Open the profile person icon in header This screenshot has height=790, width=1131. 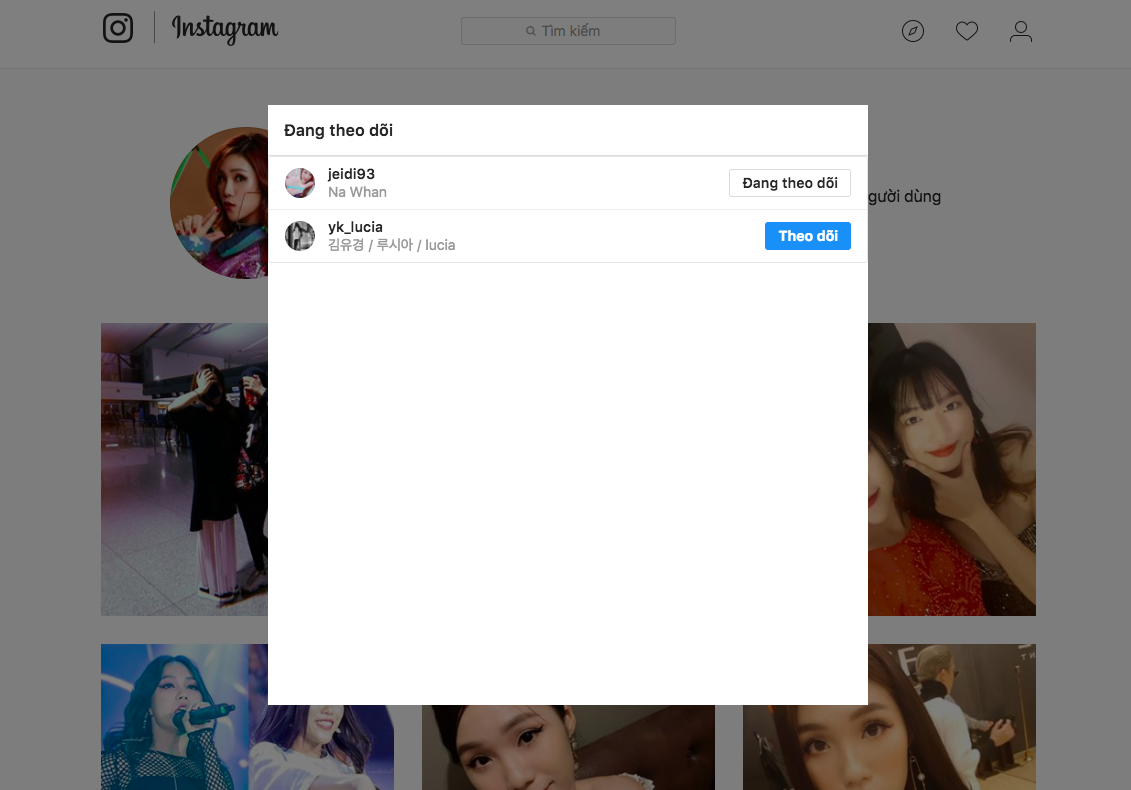pos(1020,32)
